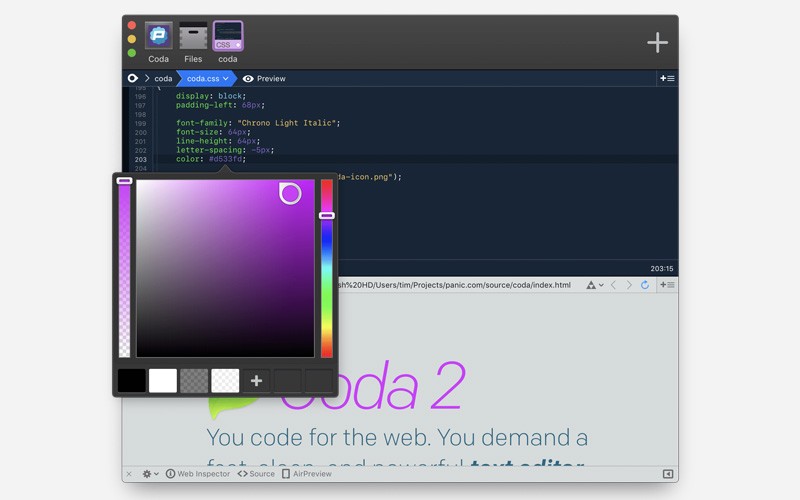Image resolution: width=800 pixels, height=500 pixels.
Task: Choose the transparent checkered white swatch
Action: click(225, 381)
